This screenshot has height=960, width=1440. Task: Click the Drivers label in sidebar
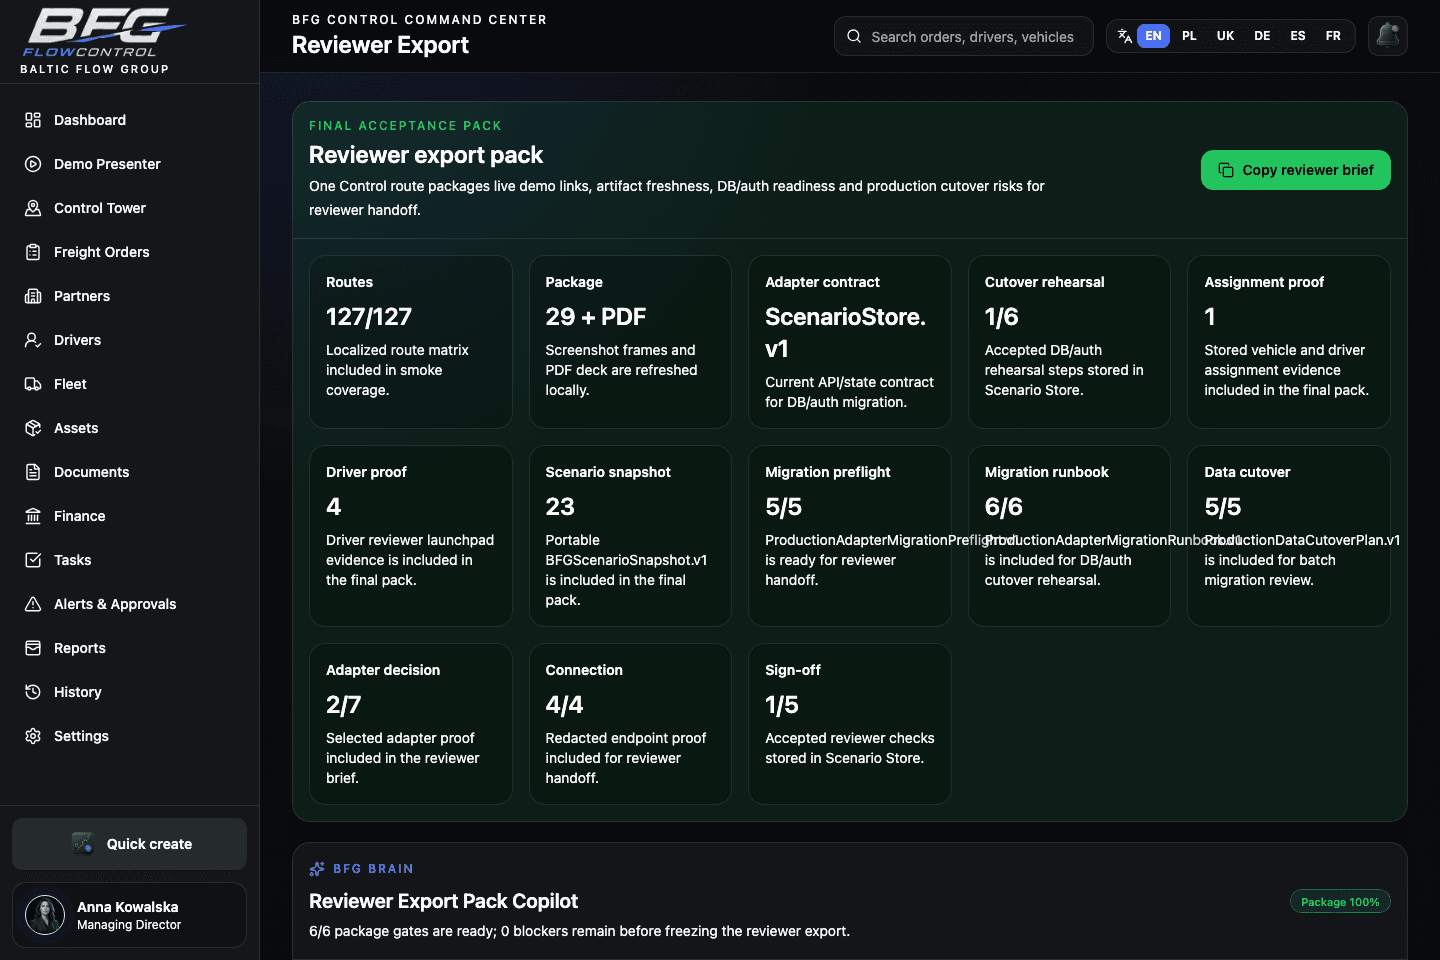[x=77, y=340]
